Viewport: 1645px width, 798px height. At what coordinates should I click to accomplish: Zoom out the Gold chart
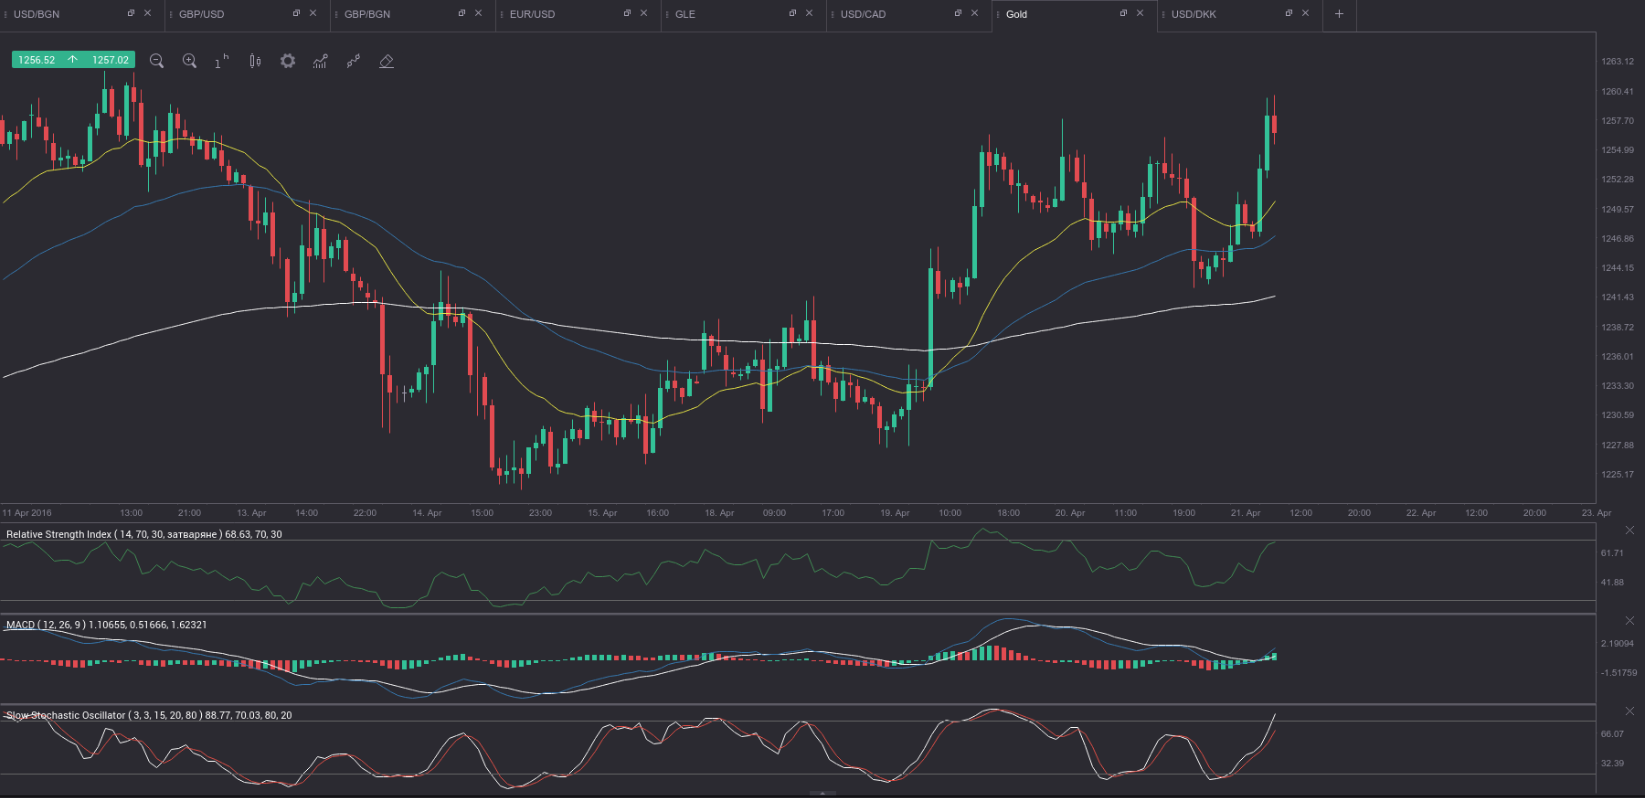pos(157,61)
